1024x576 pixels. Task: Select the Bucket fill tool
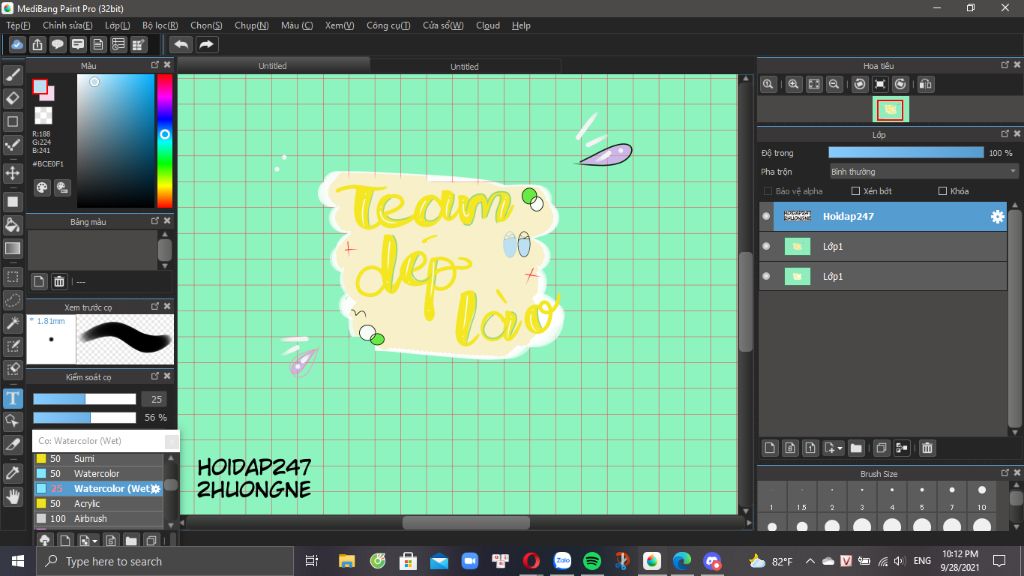pos(13,224)
